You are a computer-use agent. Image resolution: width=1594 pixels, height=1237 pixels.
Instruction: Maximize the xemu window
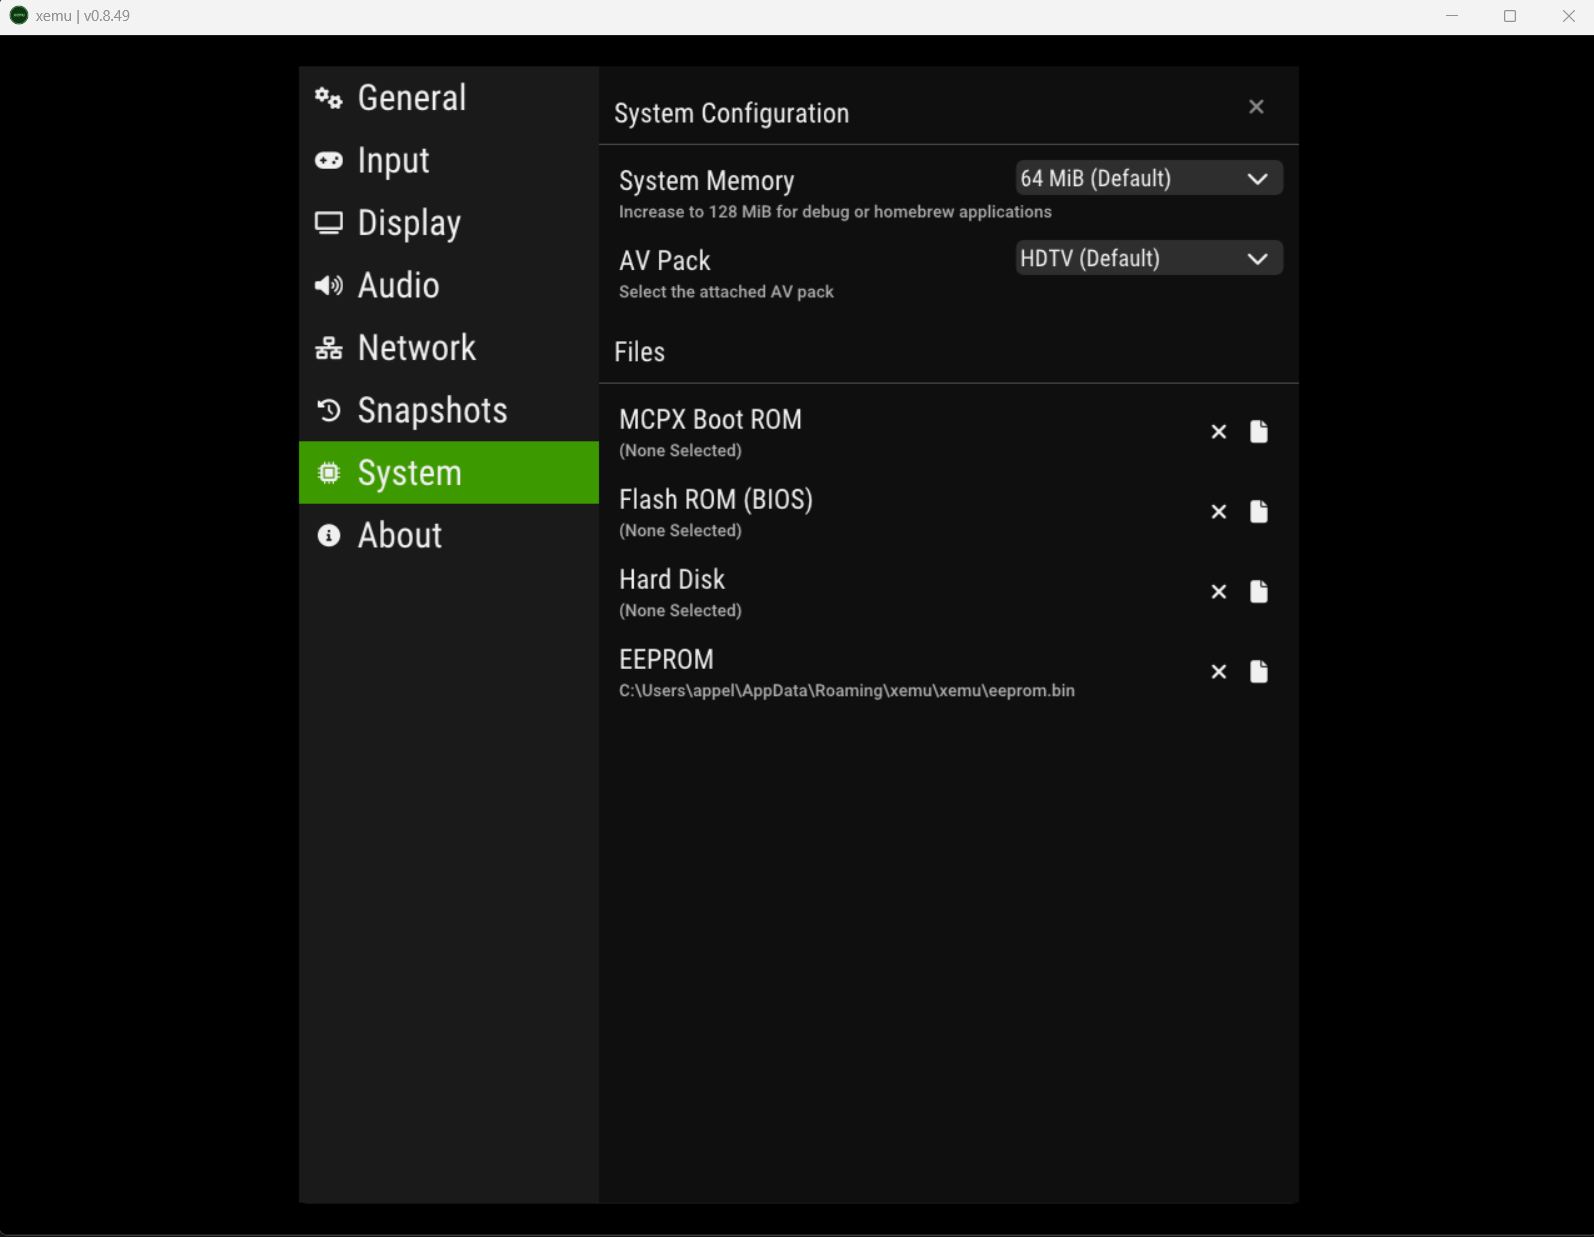(x=1510, y=16)
